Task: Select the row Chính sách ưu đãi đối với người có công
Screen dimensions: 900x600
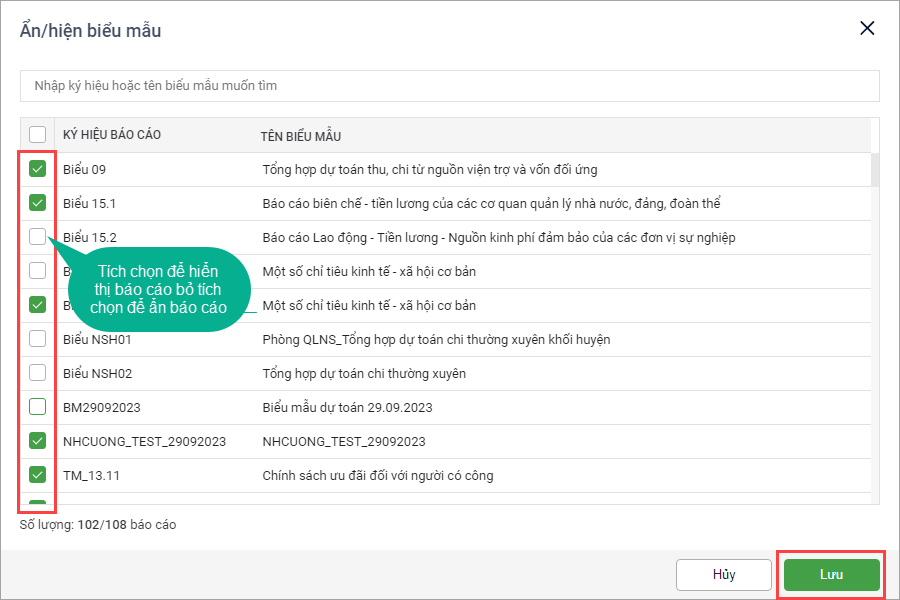Action: [x=377, y=475]
